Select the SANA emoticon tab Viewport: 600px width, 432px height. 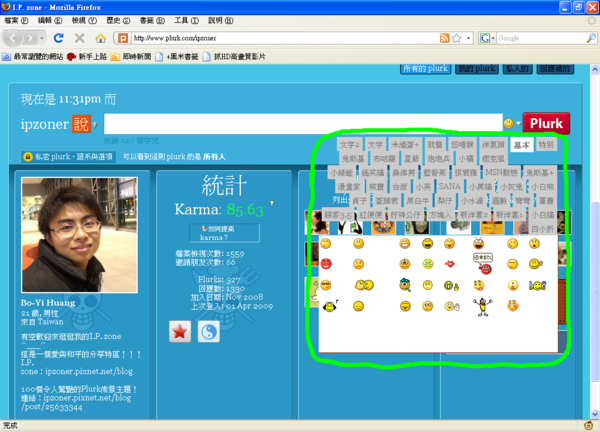coord(449,186)
